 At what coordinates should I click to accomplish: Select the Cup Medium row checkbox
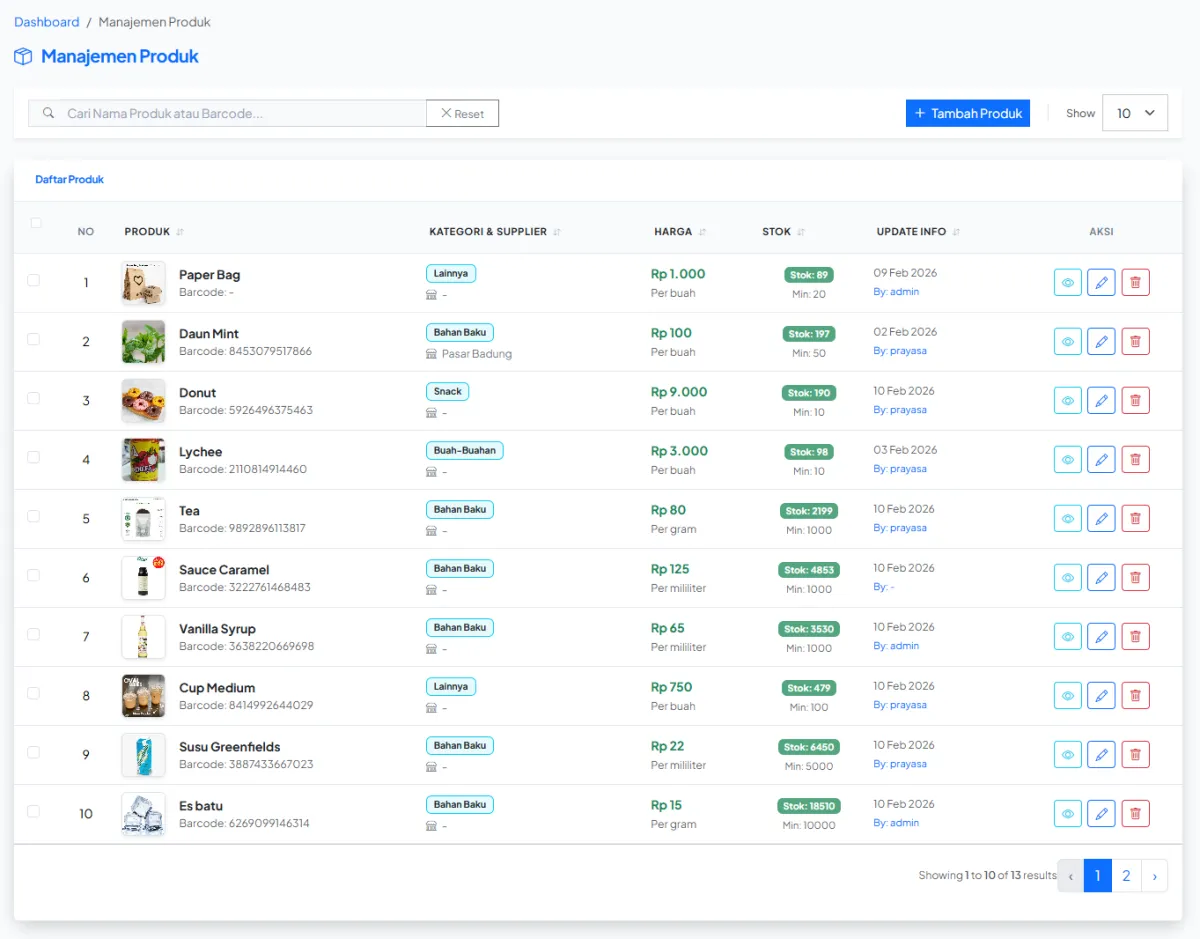click(x=33, y=693)
